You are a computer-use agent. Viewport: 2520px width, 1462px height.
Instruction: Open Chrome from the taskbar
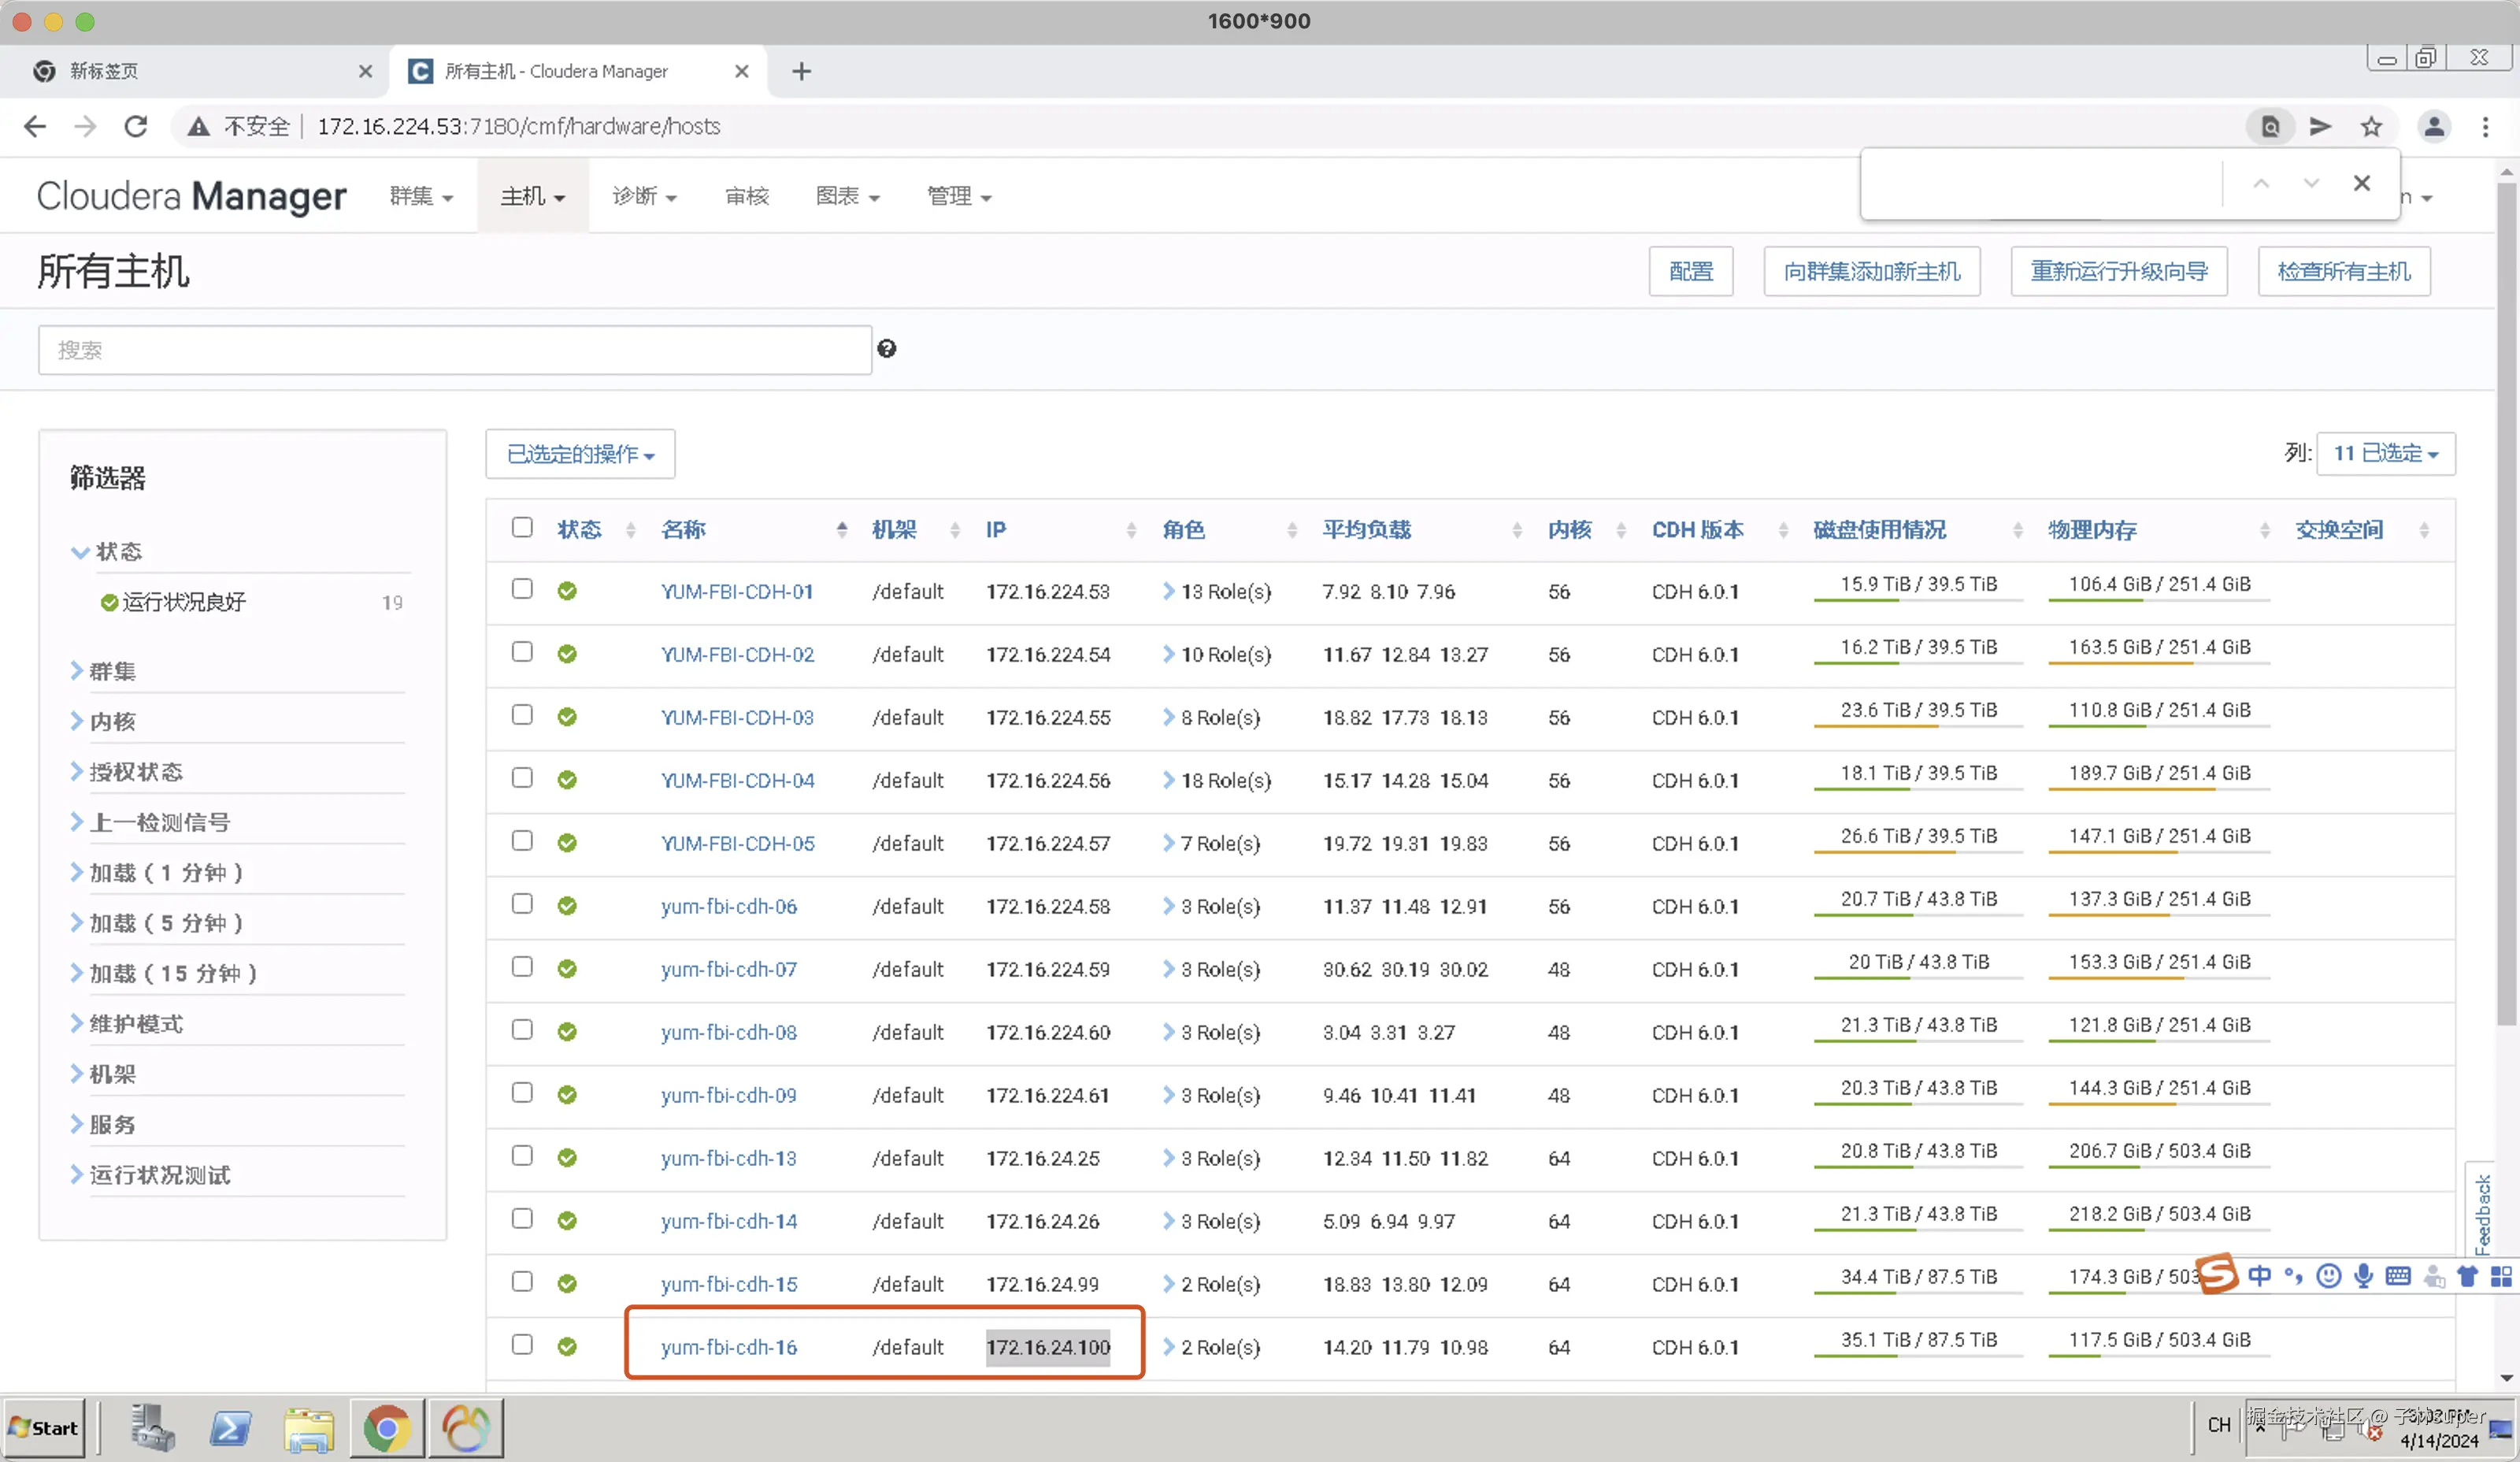coord(386,1427)
